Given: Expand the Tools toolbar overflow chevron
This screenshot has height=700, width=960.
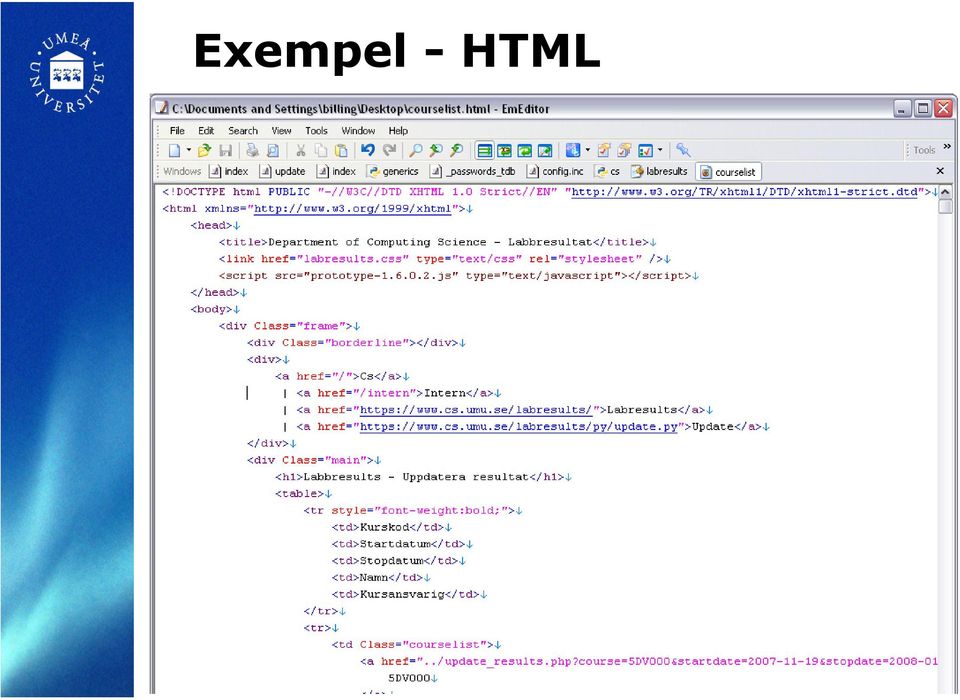Looking at the screenshot, I should pyautogui.click(x=947, y=147).
